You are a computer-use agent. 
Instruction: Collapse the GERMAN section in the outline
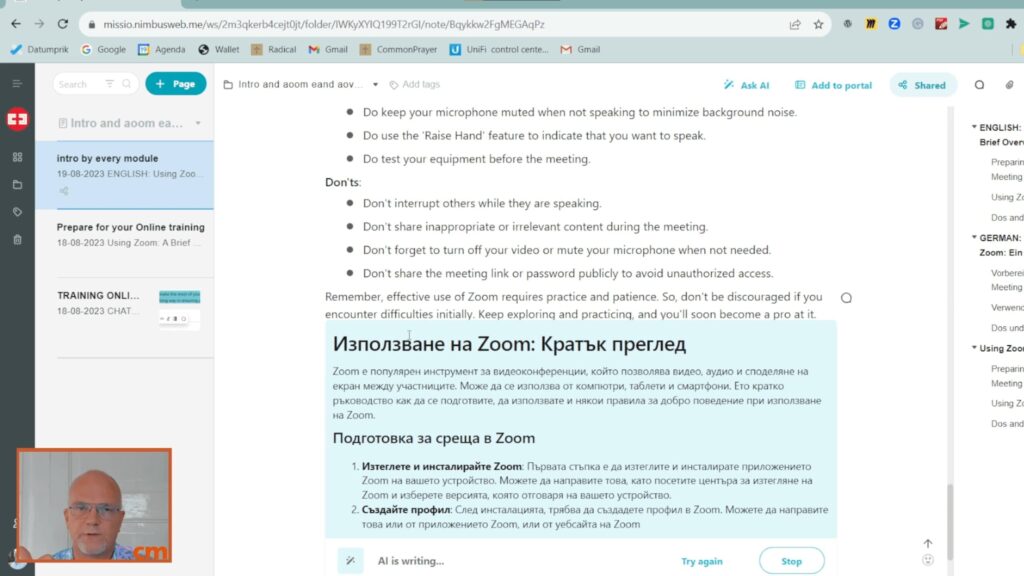pyautogui.click(x=974, y=237)
